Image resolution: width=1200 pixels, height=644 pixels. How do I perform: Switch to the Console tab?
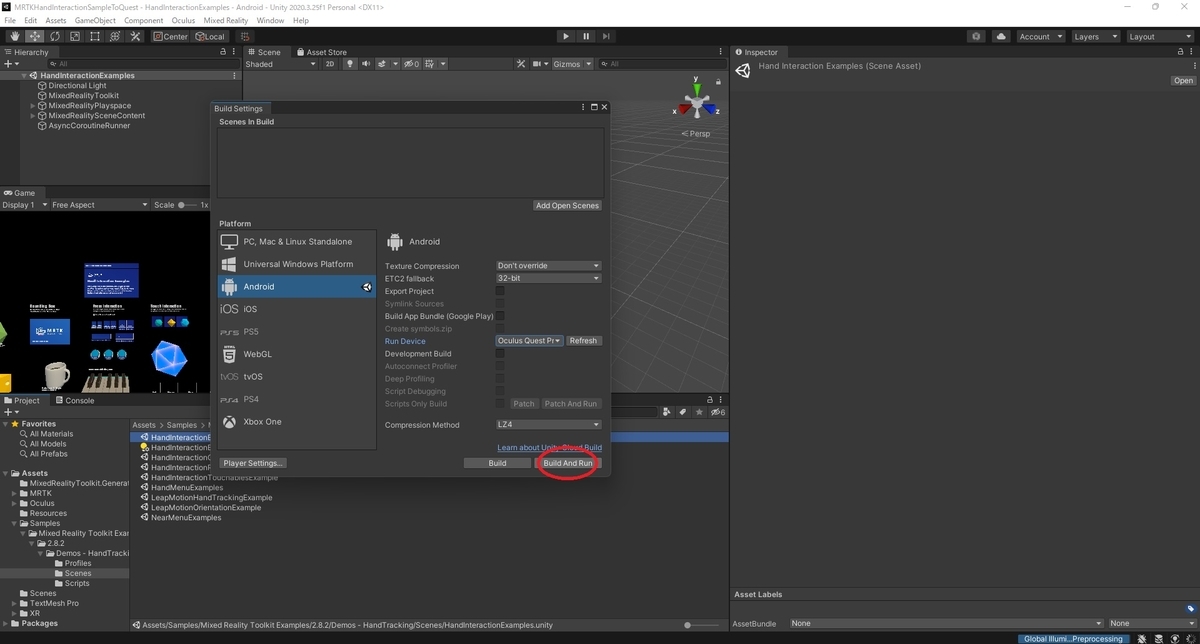click(x=74, y=400)
